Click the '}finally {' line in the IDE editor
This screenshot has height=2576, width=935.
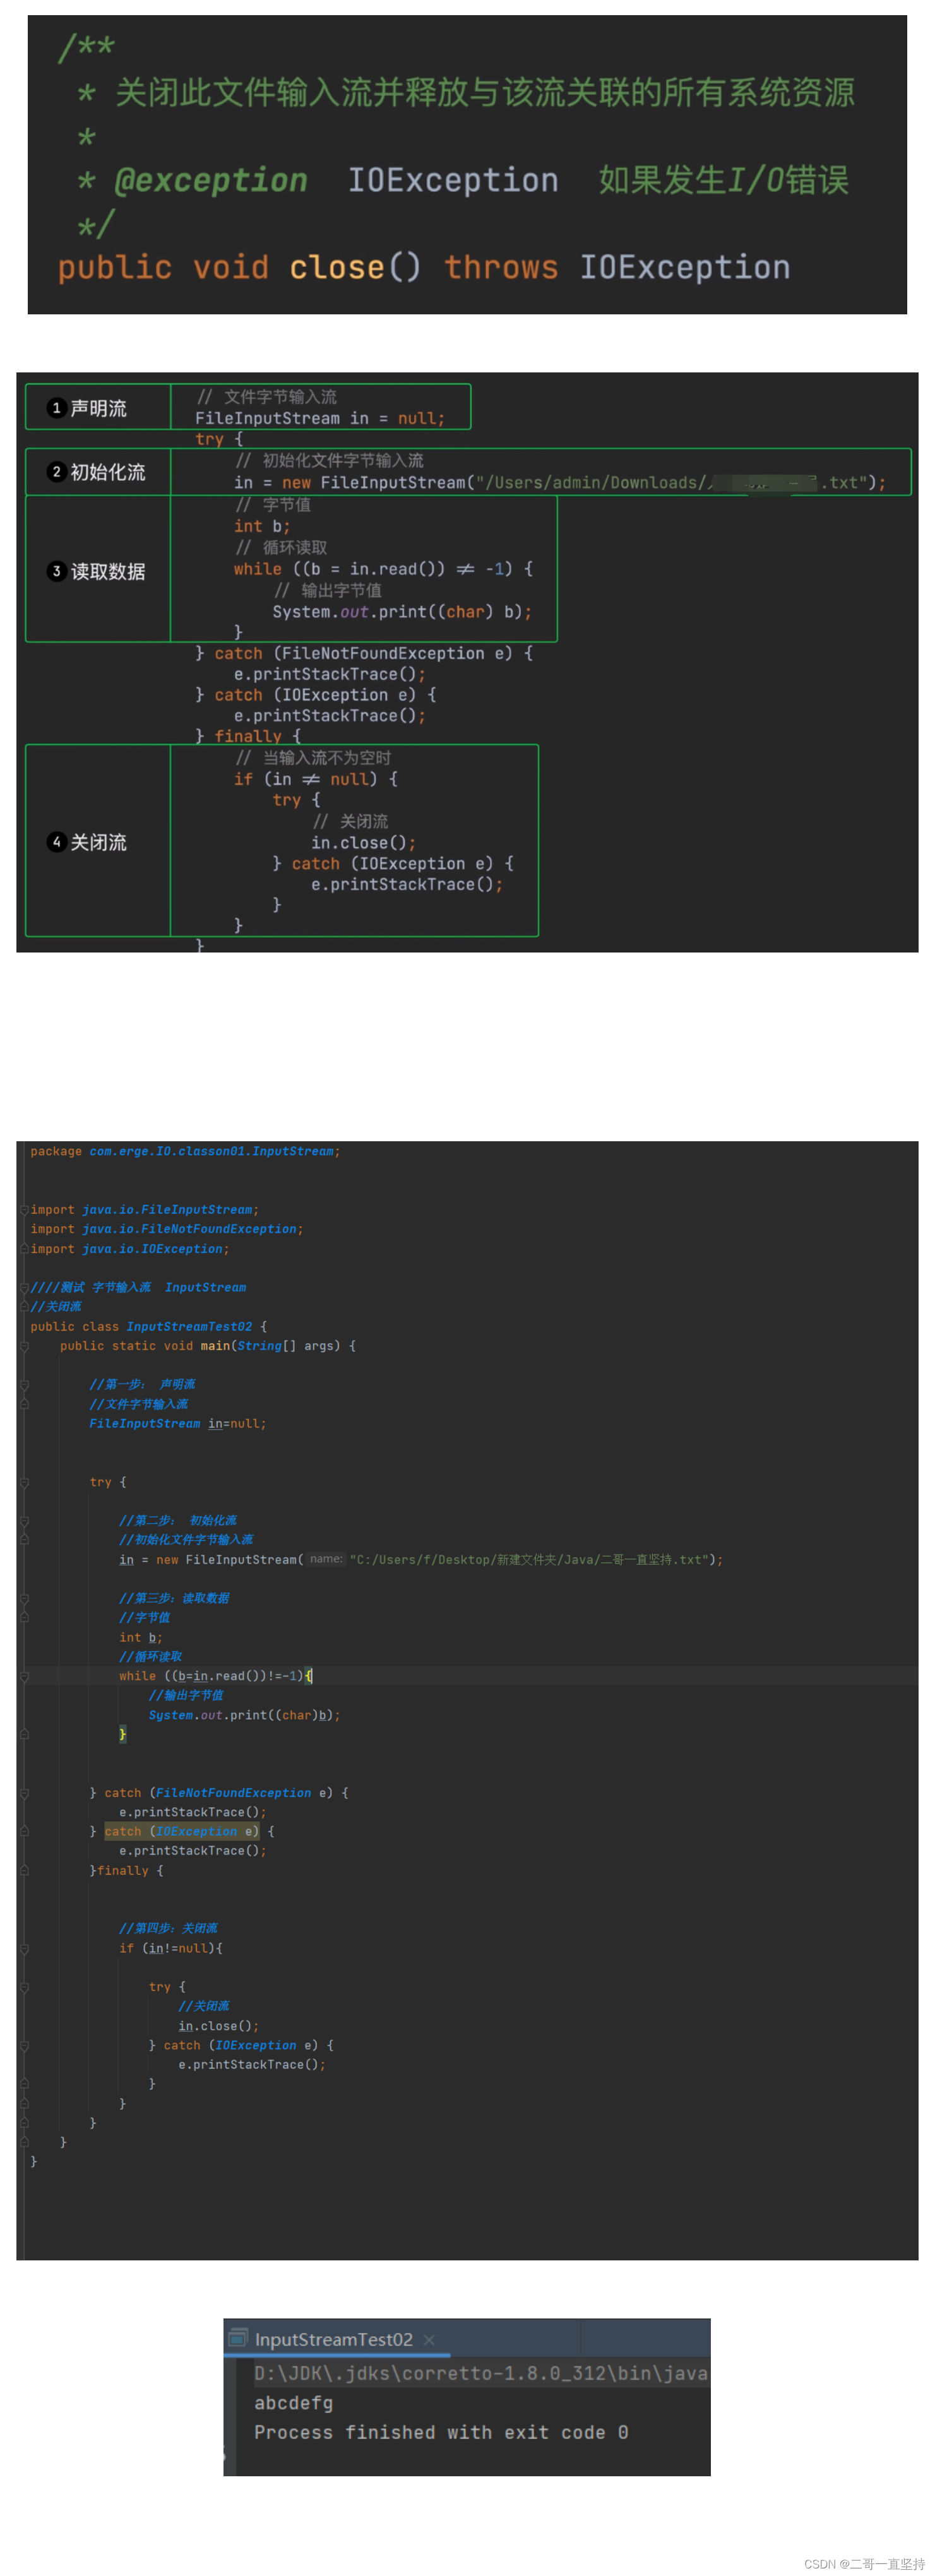[126, 1870]
